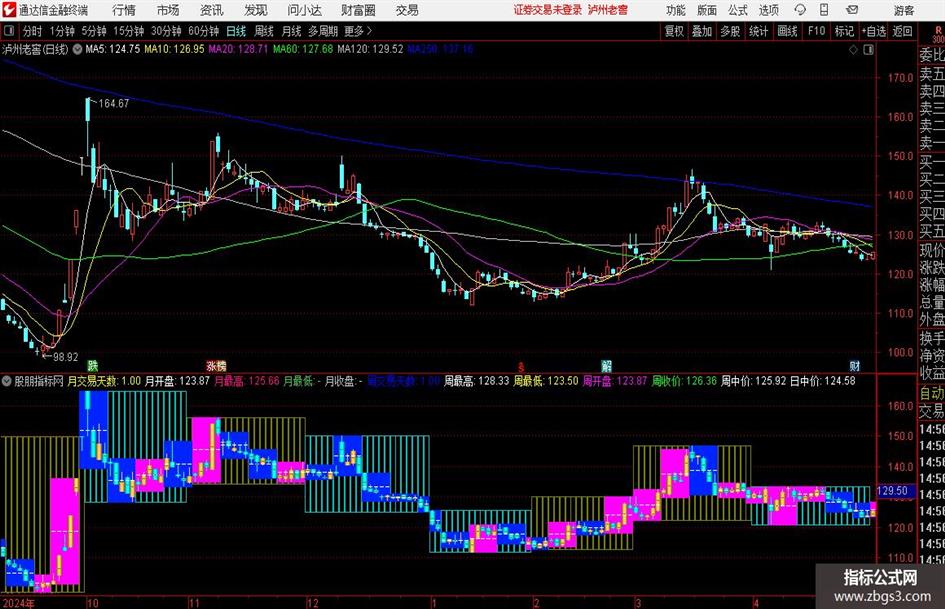The image size is (945, 609).
Task: Toggle the right sidebar panel icon atop chart
Action: (868, 50)
